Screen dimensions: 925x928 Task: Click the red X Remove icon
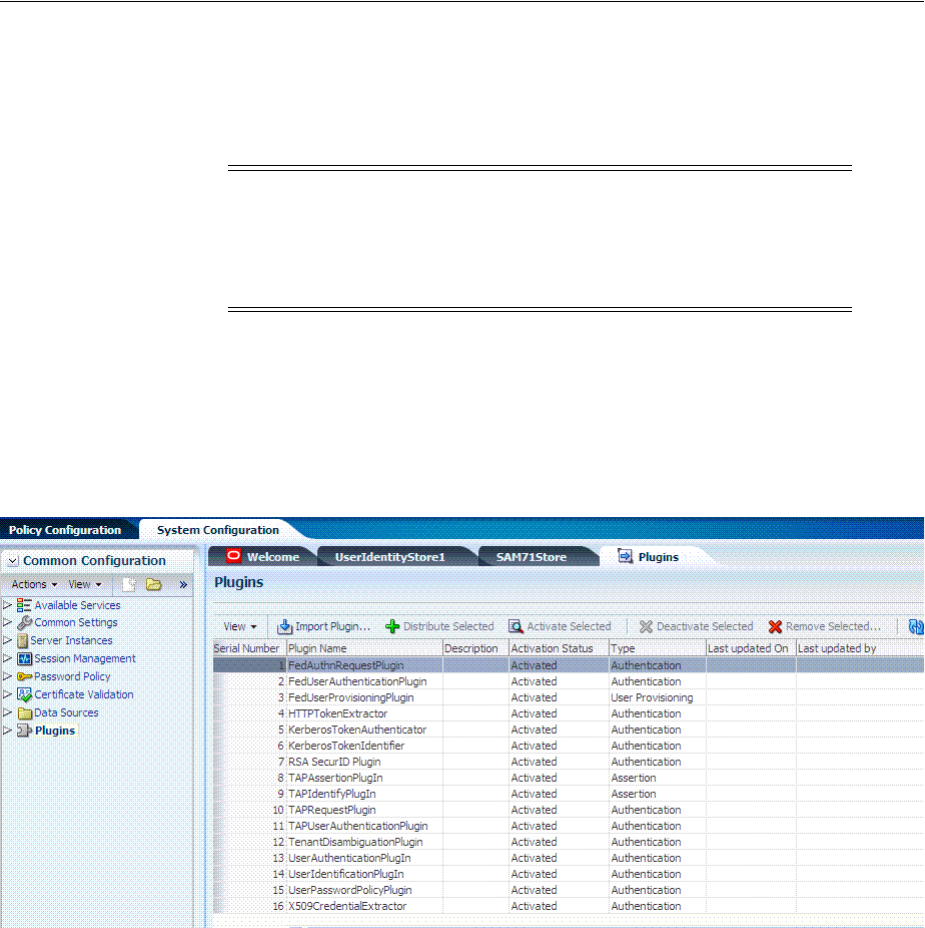click(x=775, y=626)
